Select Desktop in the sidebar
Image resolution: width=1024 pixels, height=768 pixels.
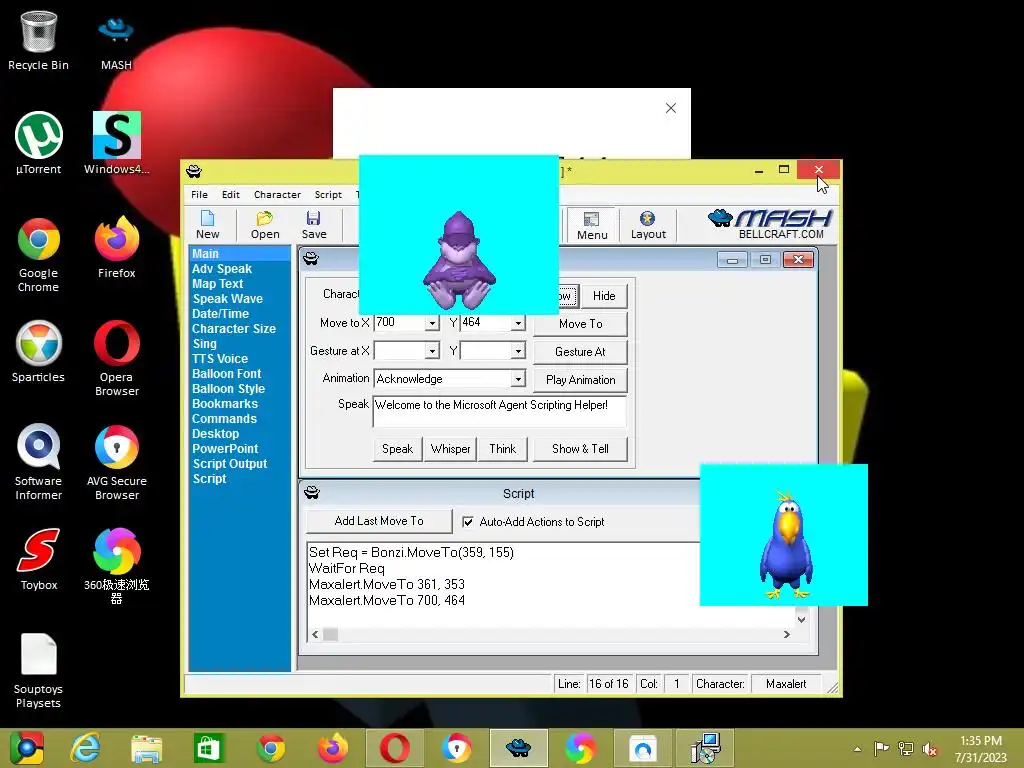click(x=240, y=434)
